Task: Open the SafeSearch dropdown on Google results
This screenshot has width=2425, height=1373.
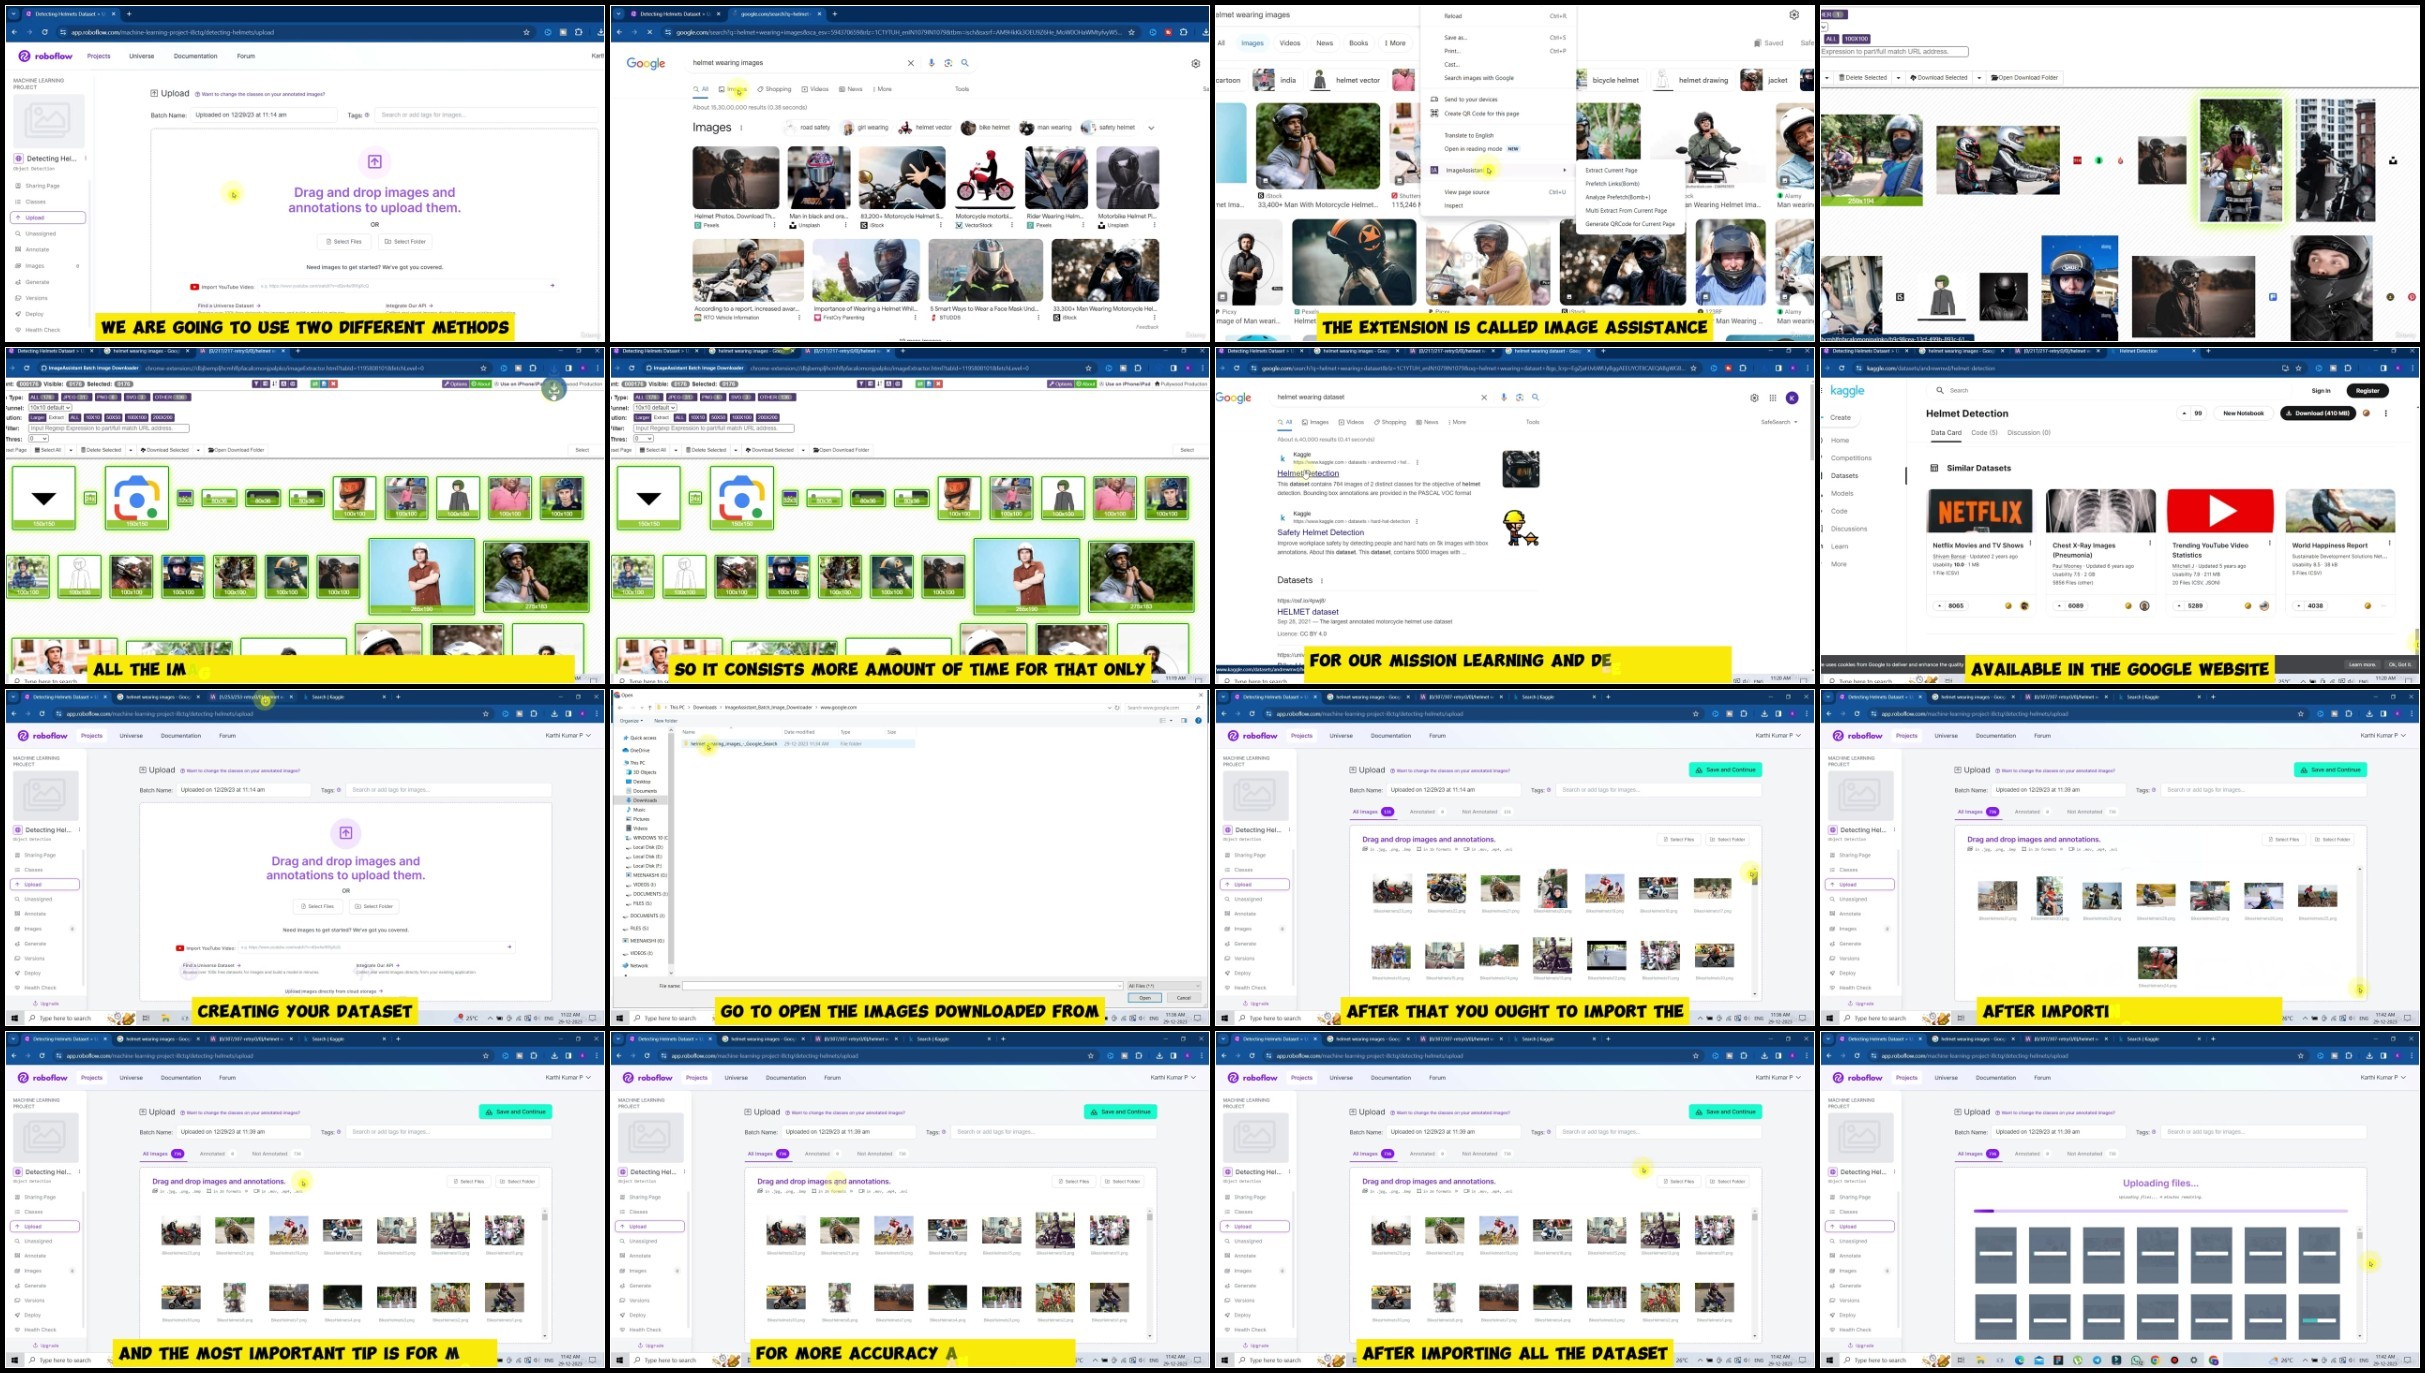Action: click(1779, 422)
